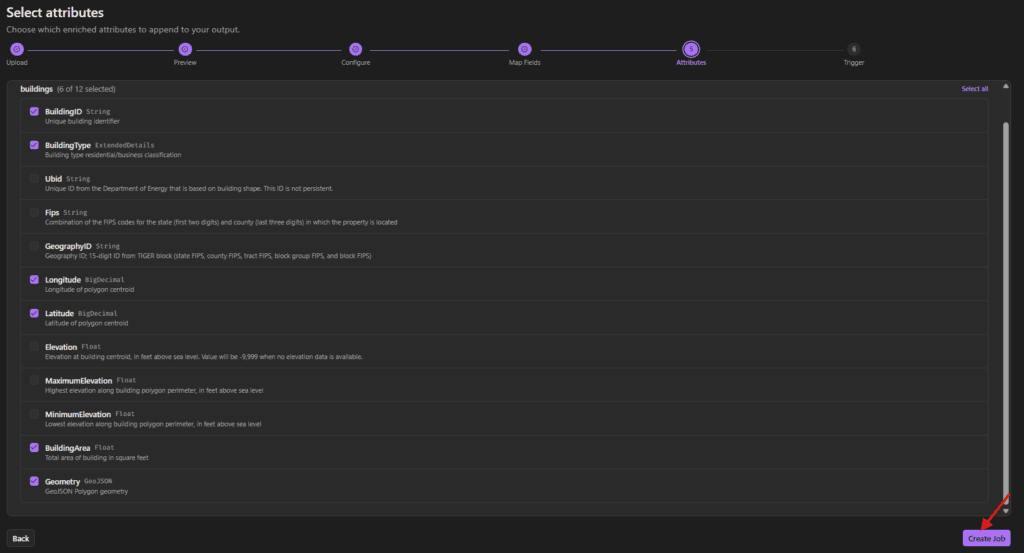Click the ExtendedDetails type label
This screenshot has height=553, width=1024.
click(x=125, y=145)
